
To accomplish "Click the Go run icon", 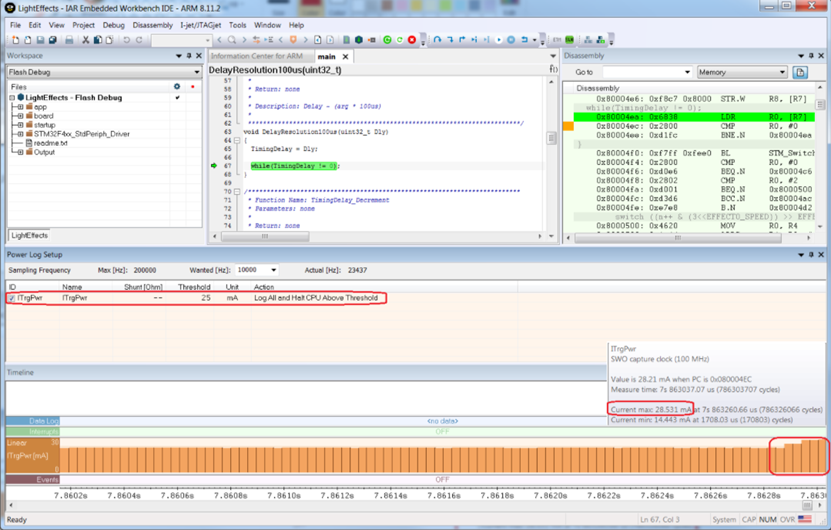I will (x=499, y=40).
